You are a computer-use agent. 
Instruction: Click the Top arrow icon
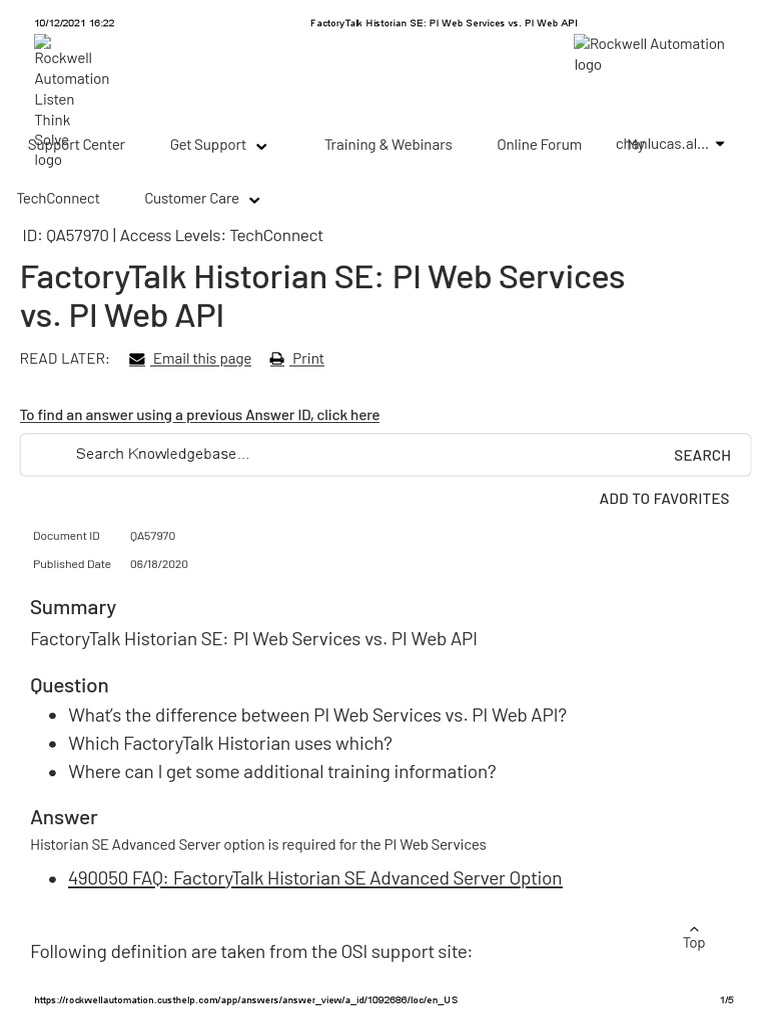click(x=694, y=929)
